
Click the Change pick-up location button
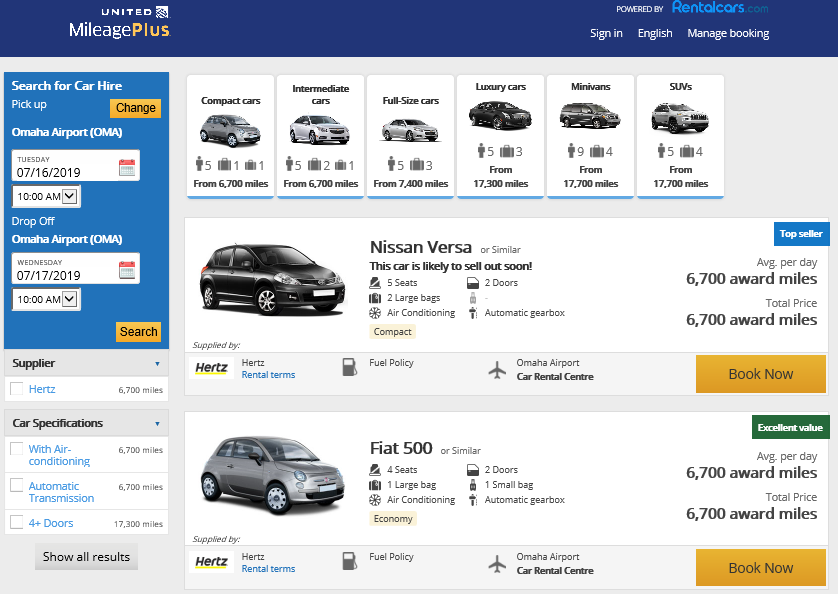point(136,108)
